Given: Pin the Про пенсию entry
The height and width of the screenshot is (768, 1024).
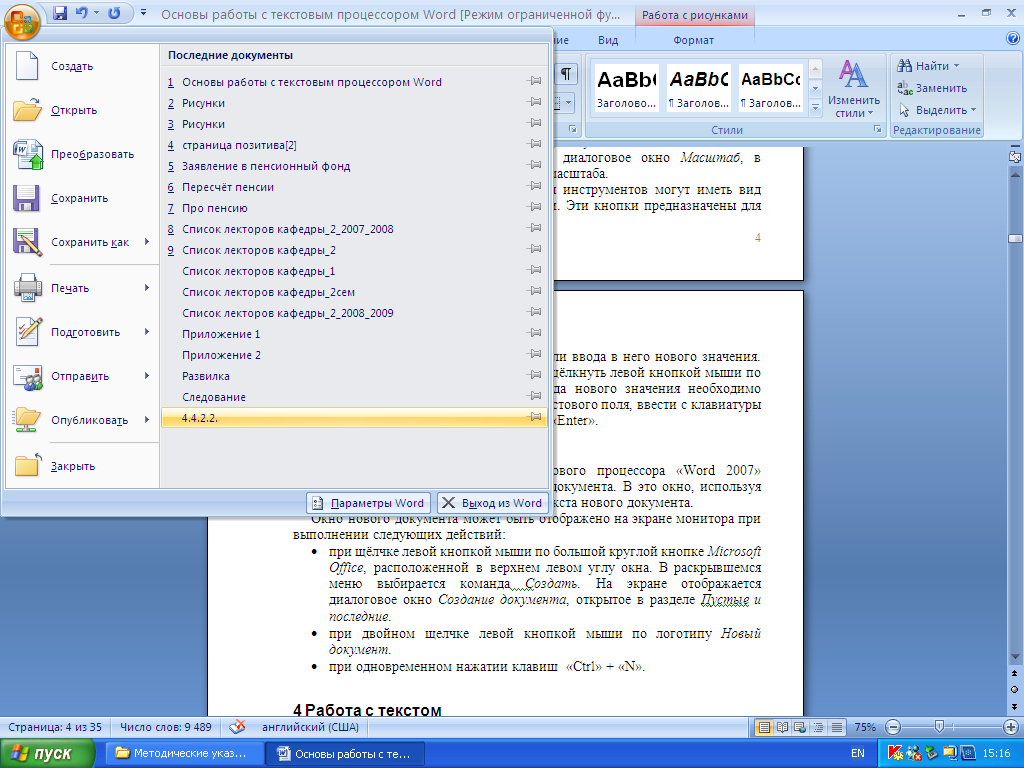Looking at the screenshot, I should [534, 207].
